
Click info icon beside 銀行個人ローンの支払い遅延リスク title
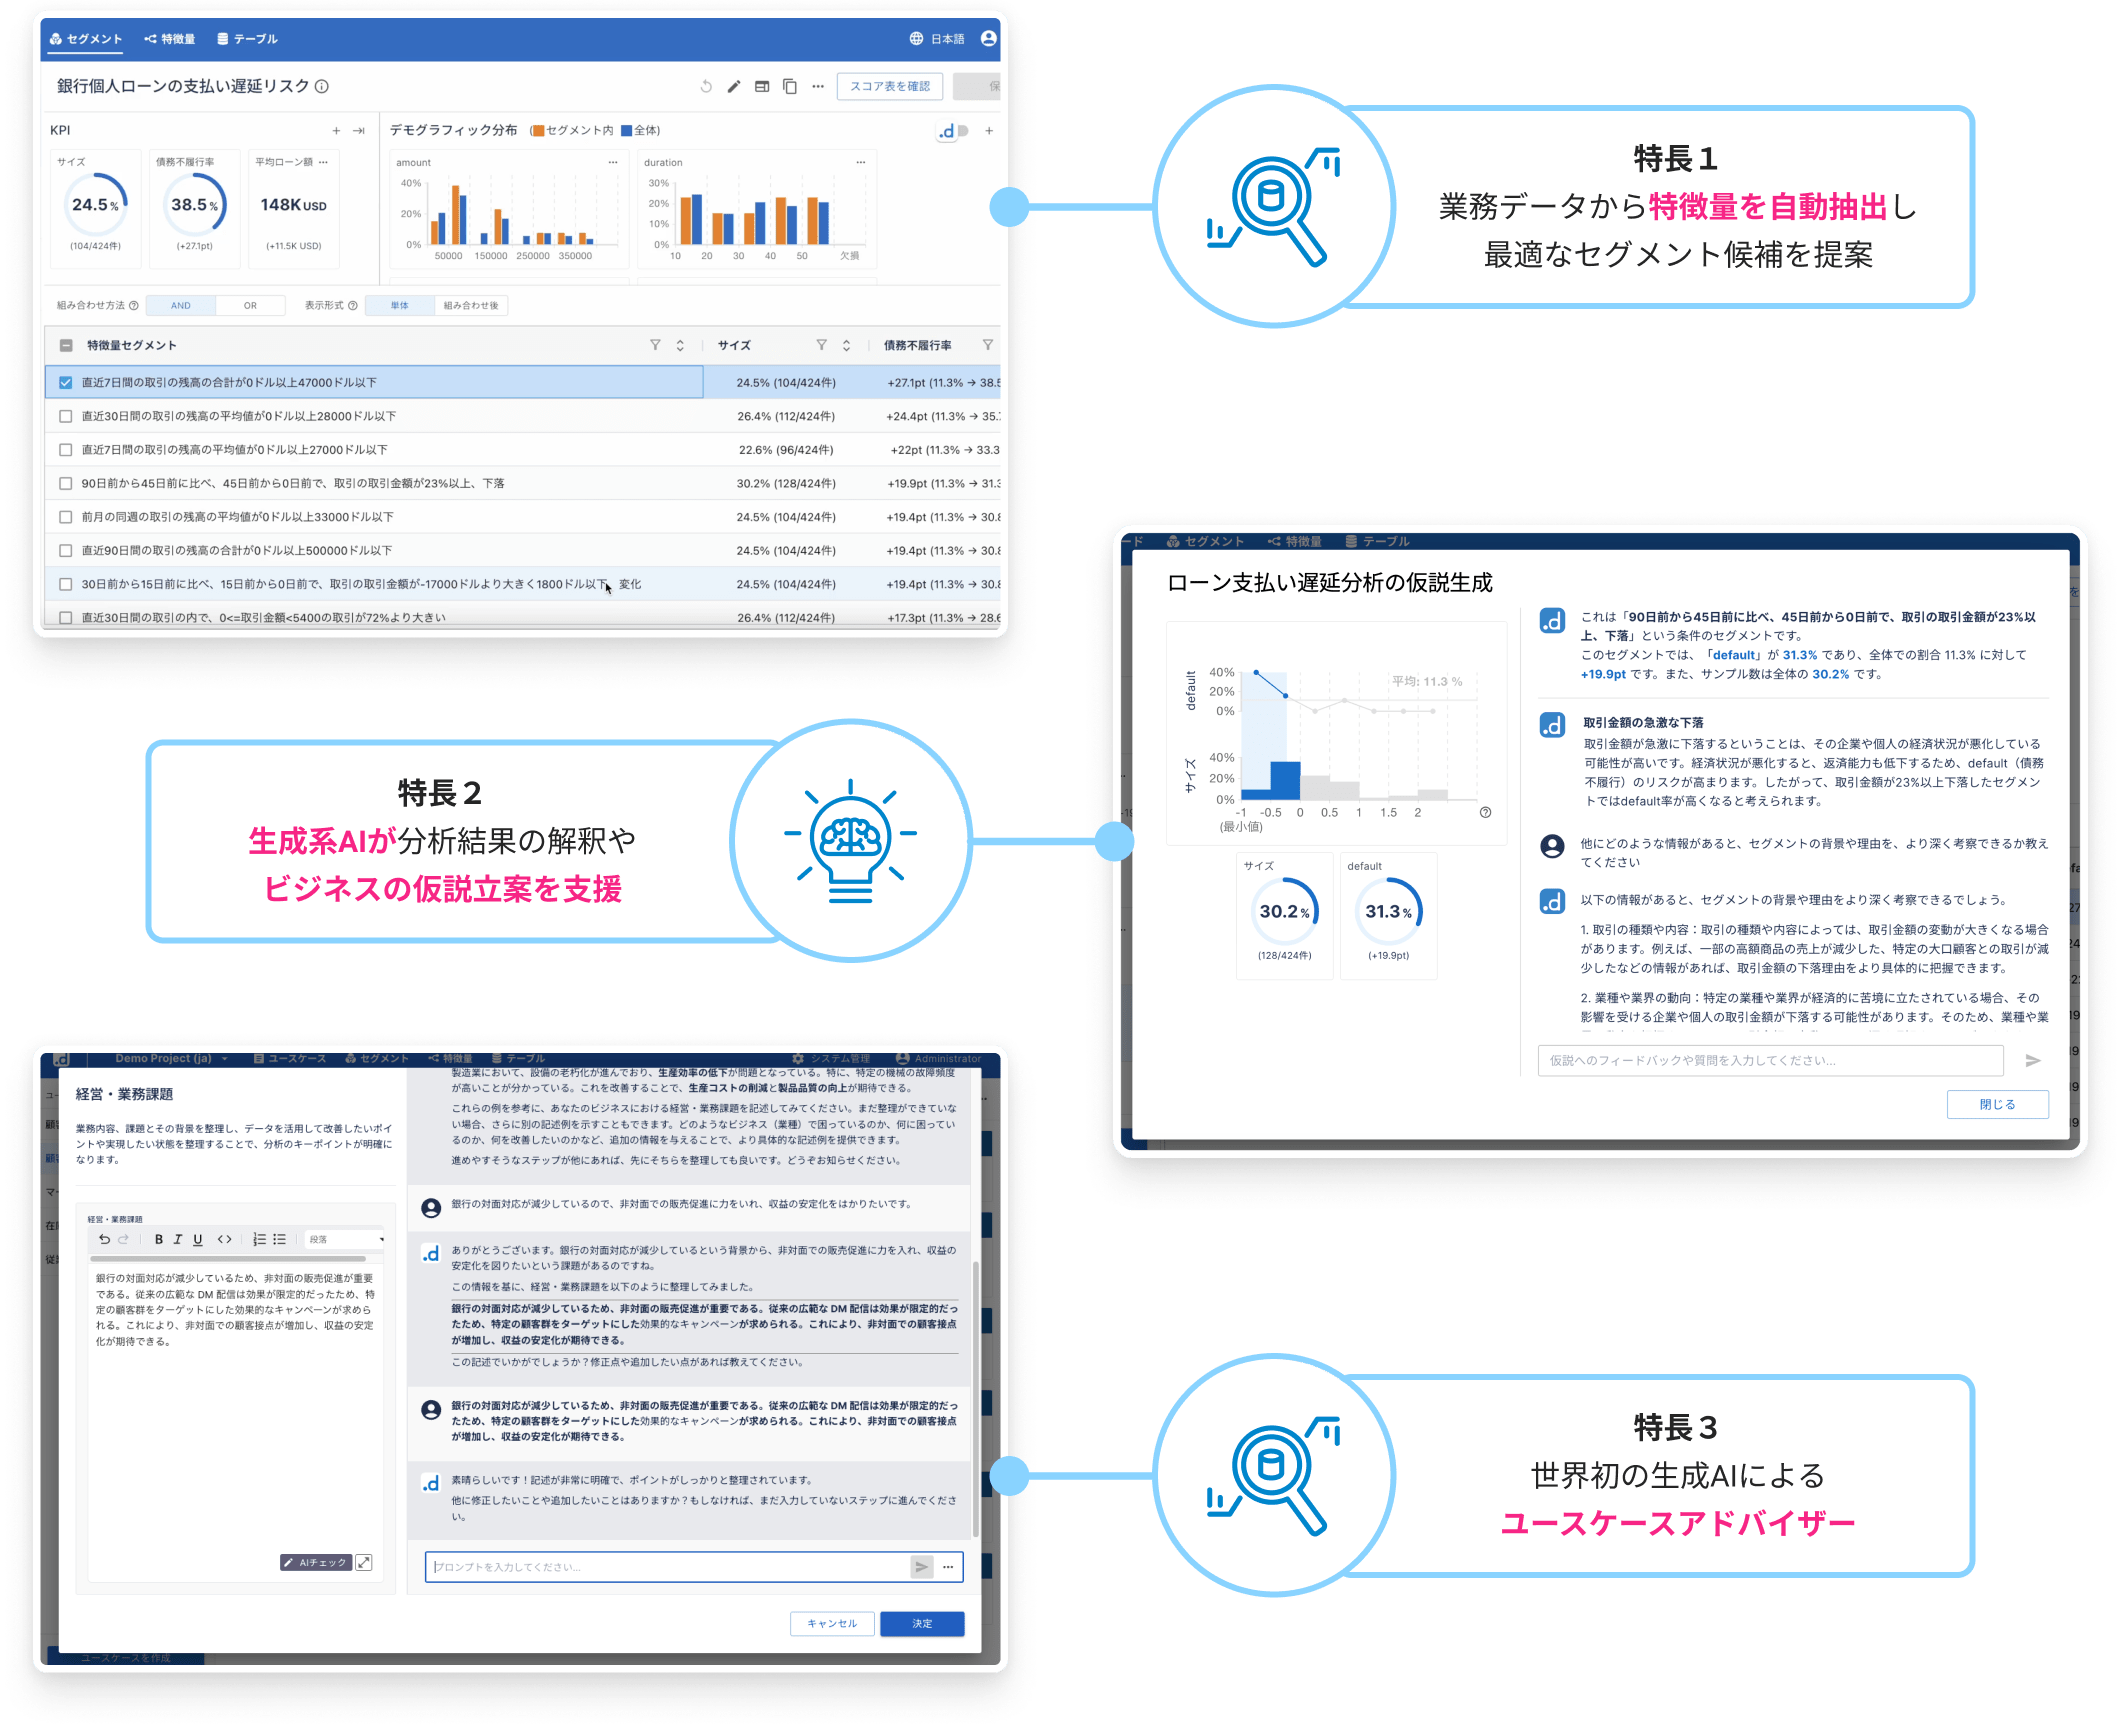322,86
